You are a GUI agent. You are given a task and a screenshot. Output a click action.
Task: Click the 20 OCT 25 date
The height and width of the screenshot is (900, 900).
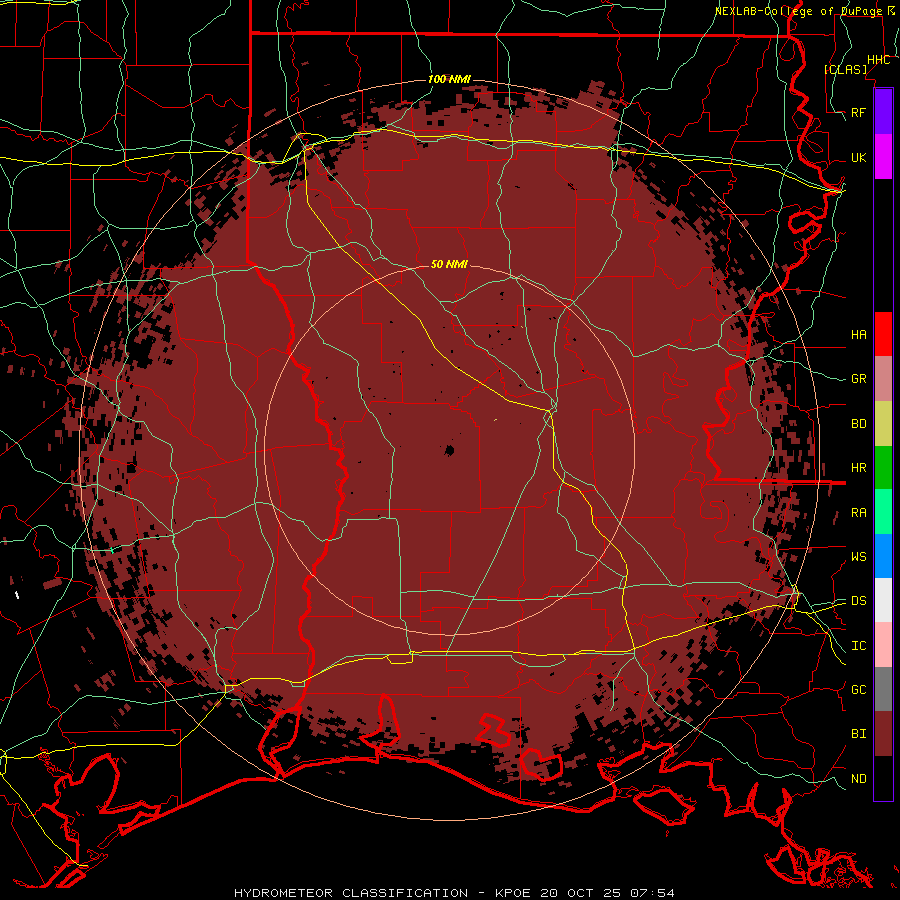tap(581, 893)
